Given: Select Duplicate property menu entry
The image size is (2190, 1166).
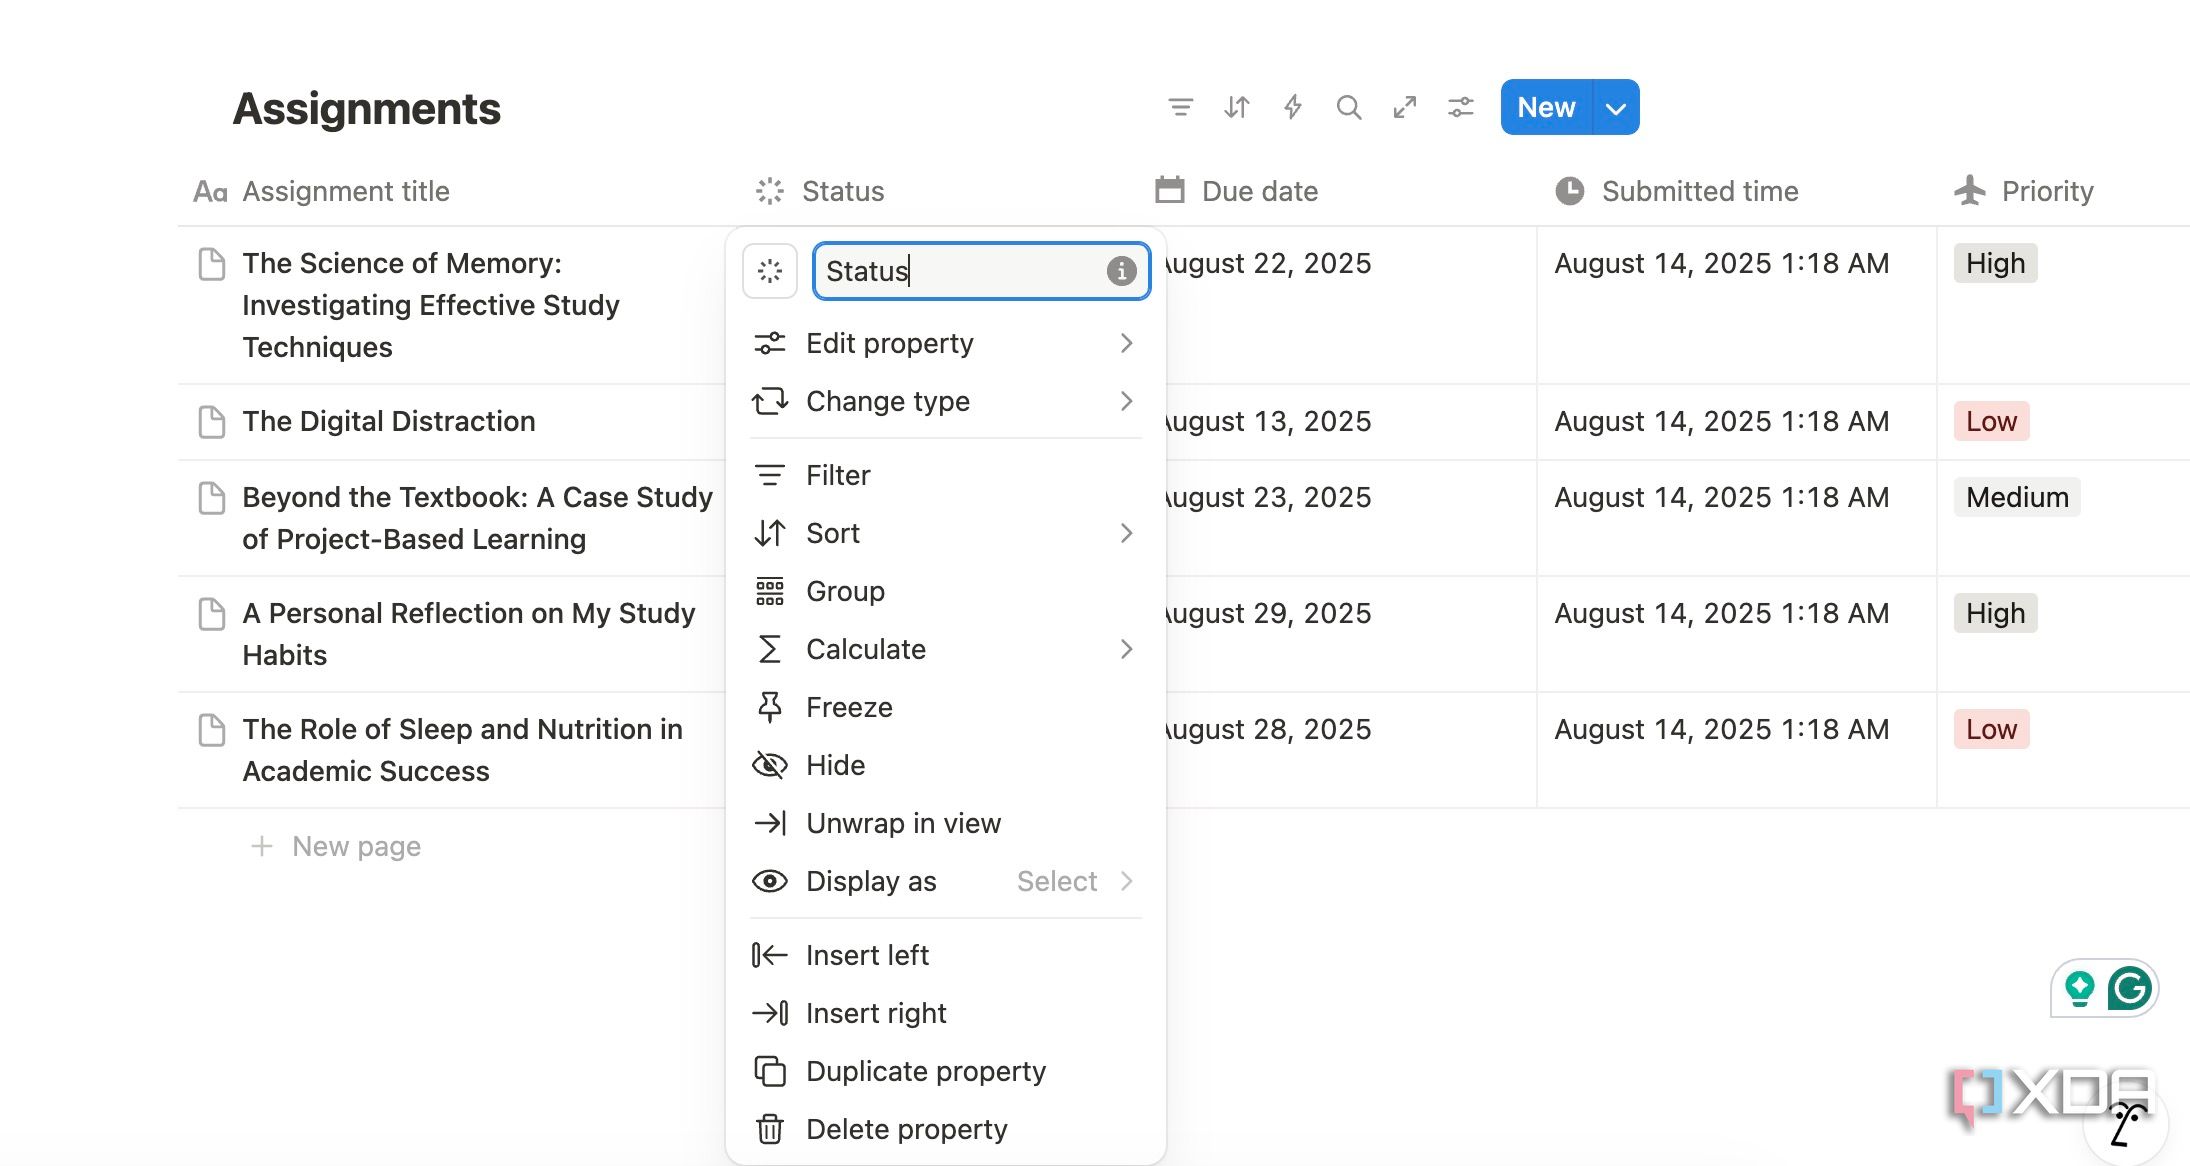Looking at the screenshot, I should (945, 1071).
